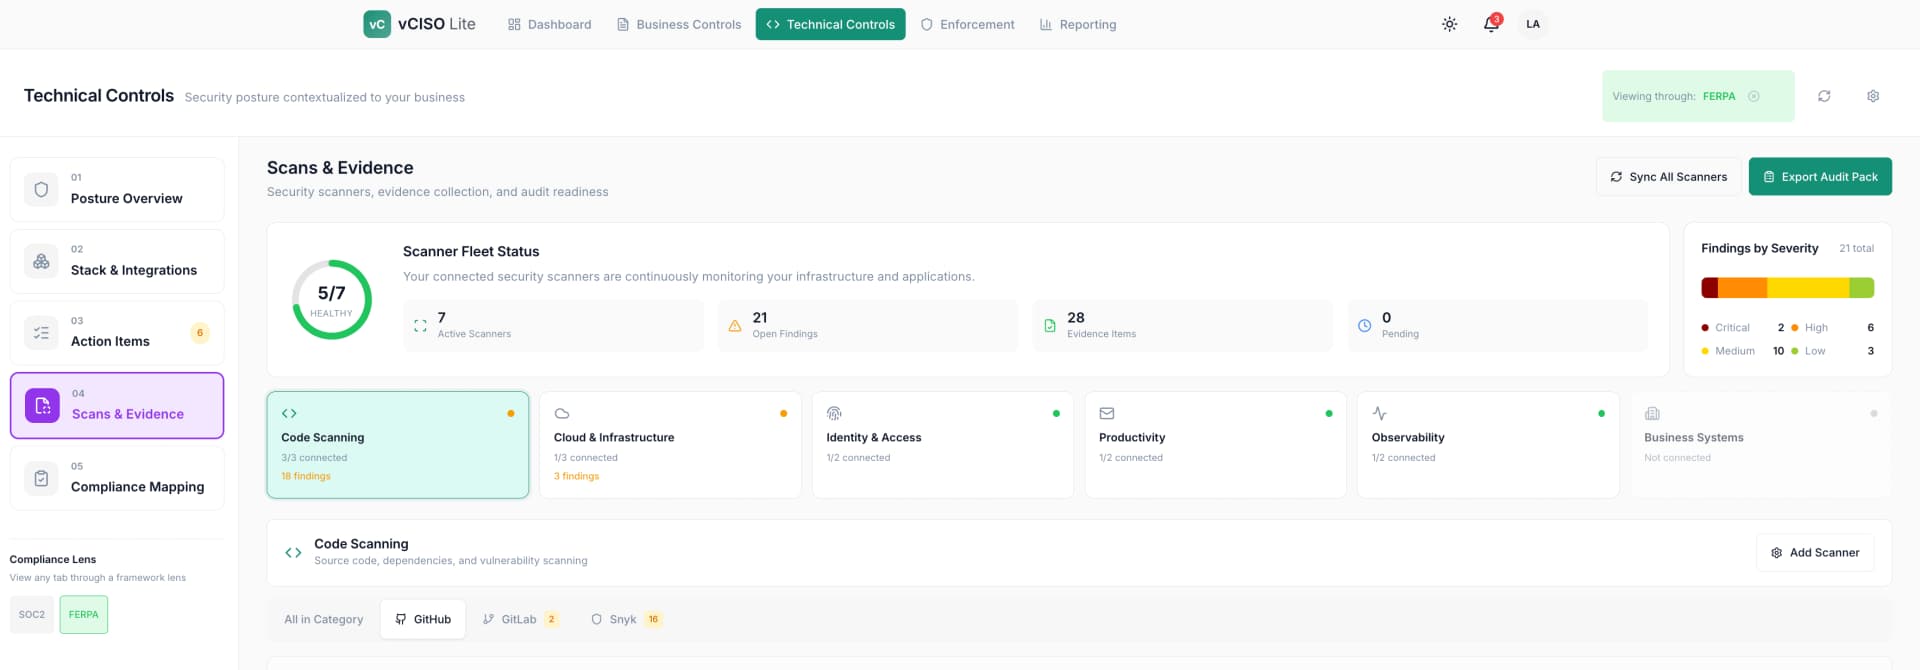Switch to the Snyk scanner tab
This screenshot has height=670, width=1920.
coord(624,619)
